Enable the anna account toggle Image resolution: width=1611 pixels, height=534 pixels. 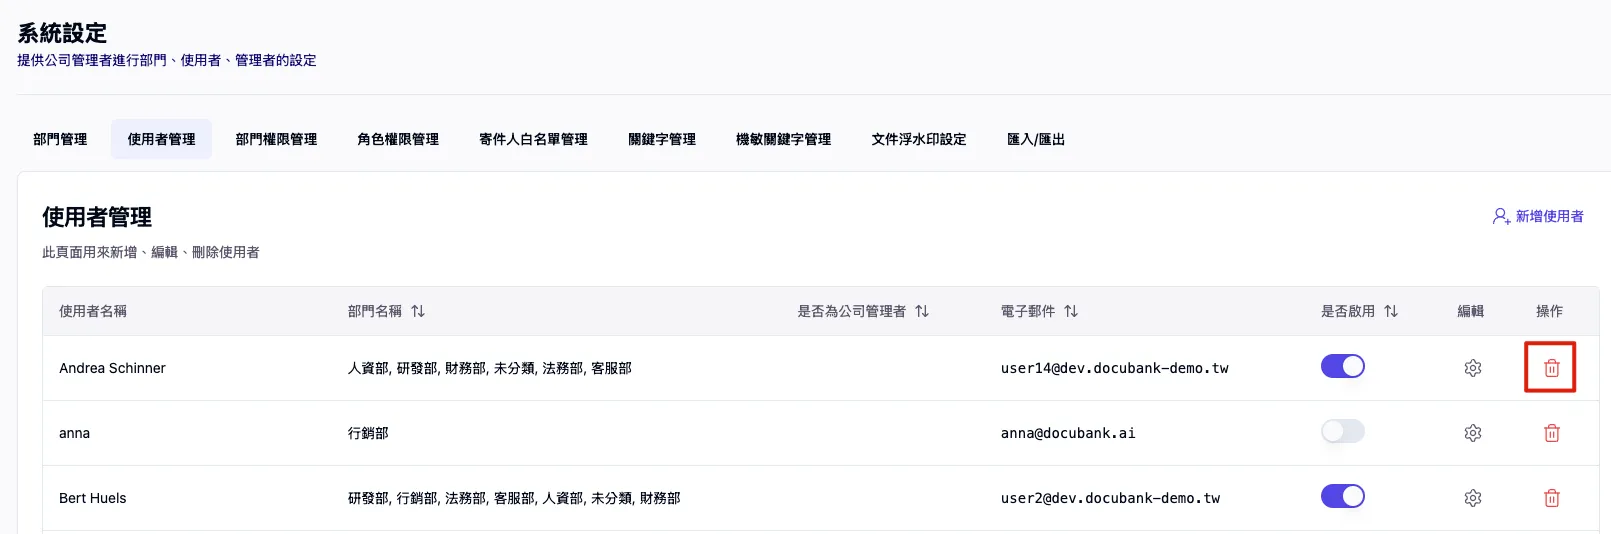tap(1342, 431)
